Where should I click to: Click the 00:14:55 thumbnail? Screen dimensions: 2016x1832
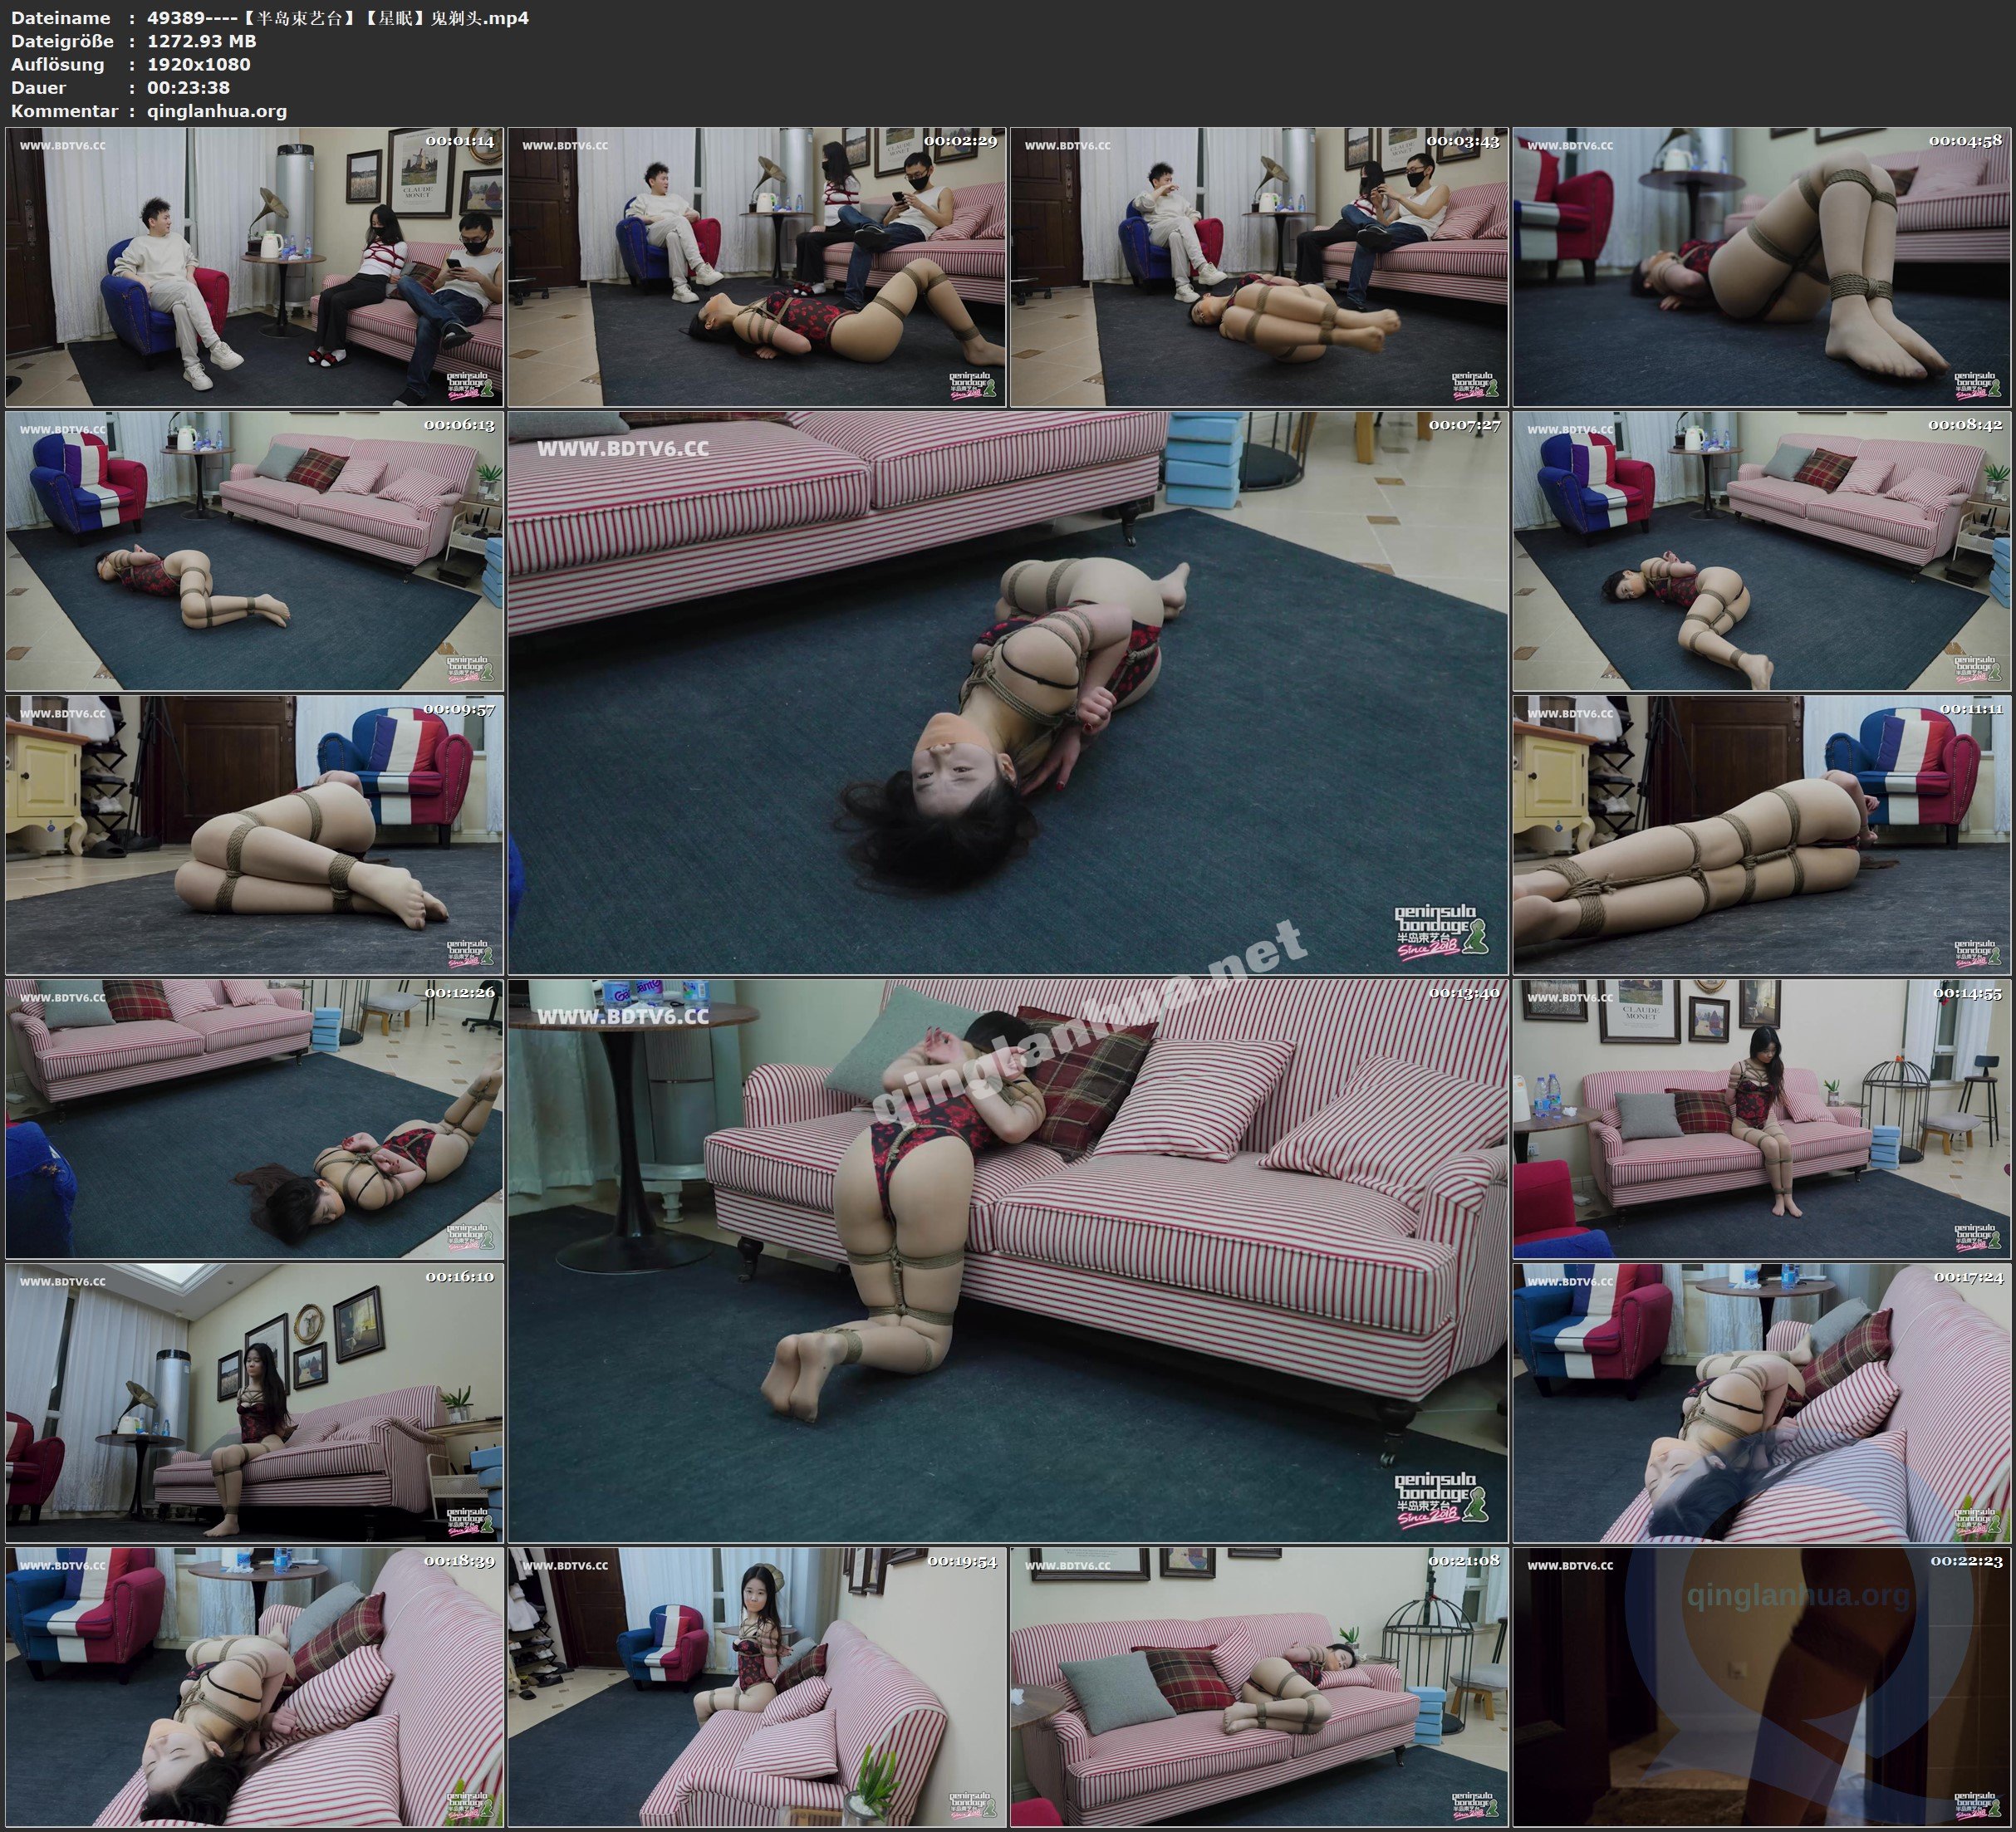pos(1761,1119)
